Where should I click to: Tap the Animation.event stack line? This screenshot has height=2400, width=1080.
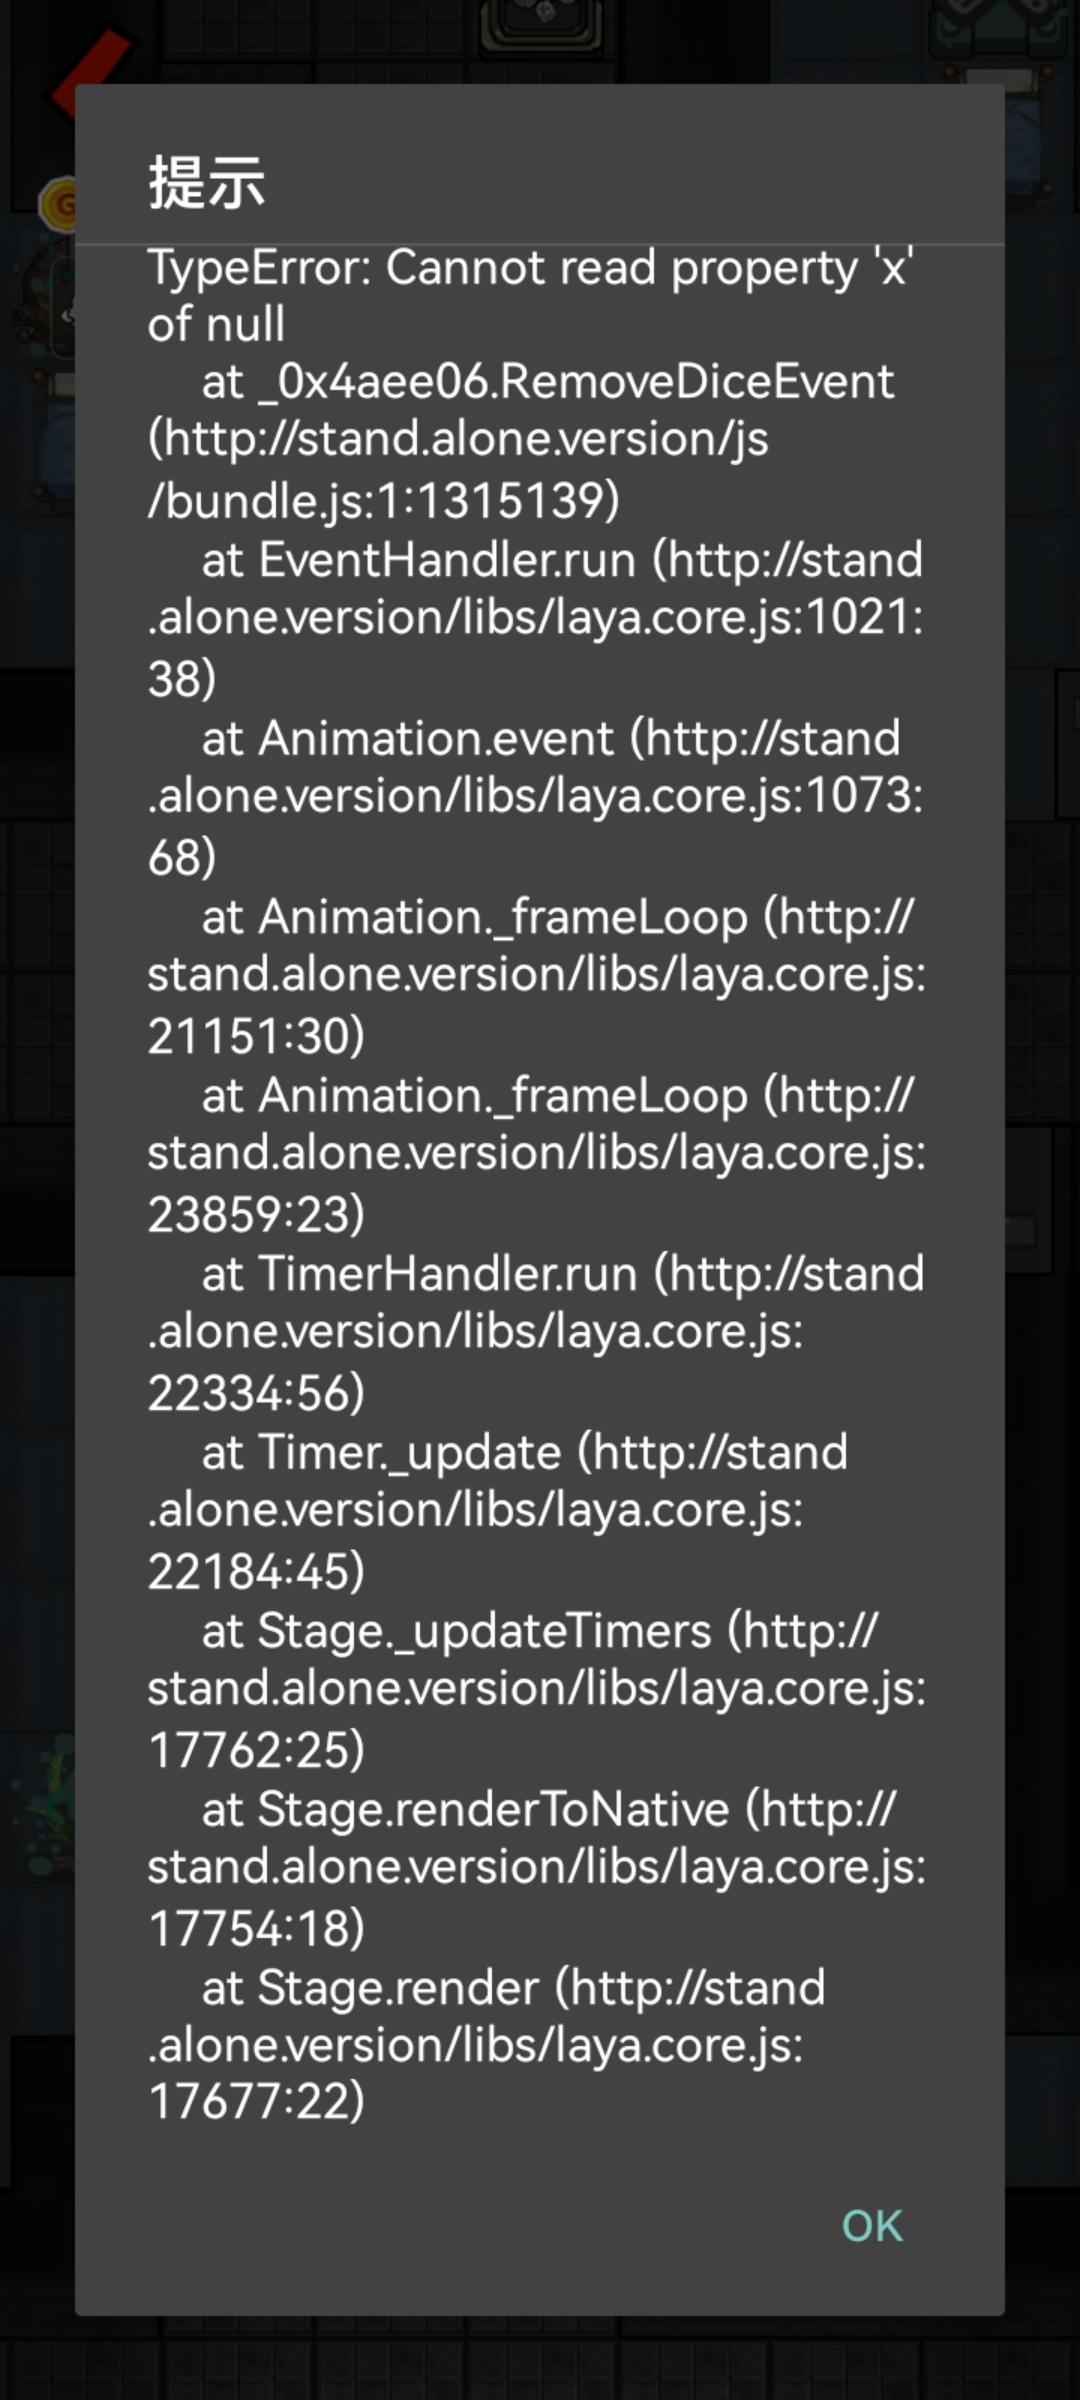(x=551, y=739)
